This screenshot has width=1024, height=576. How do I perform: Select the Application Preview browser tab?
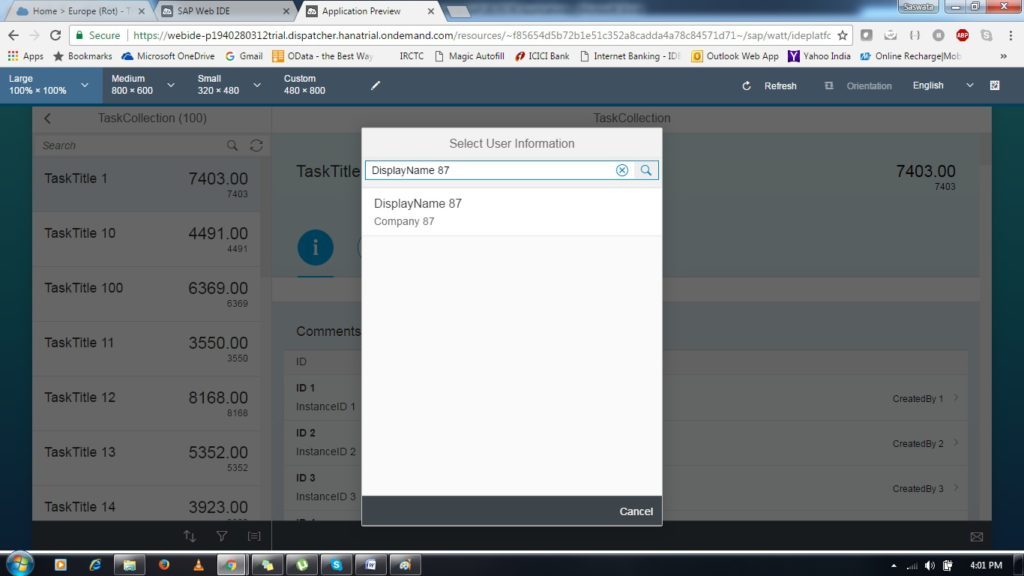(369, 11)
